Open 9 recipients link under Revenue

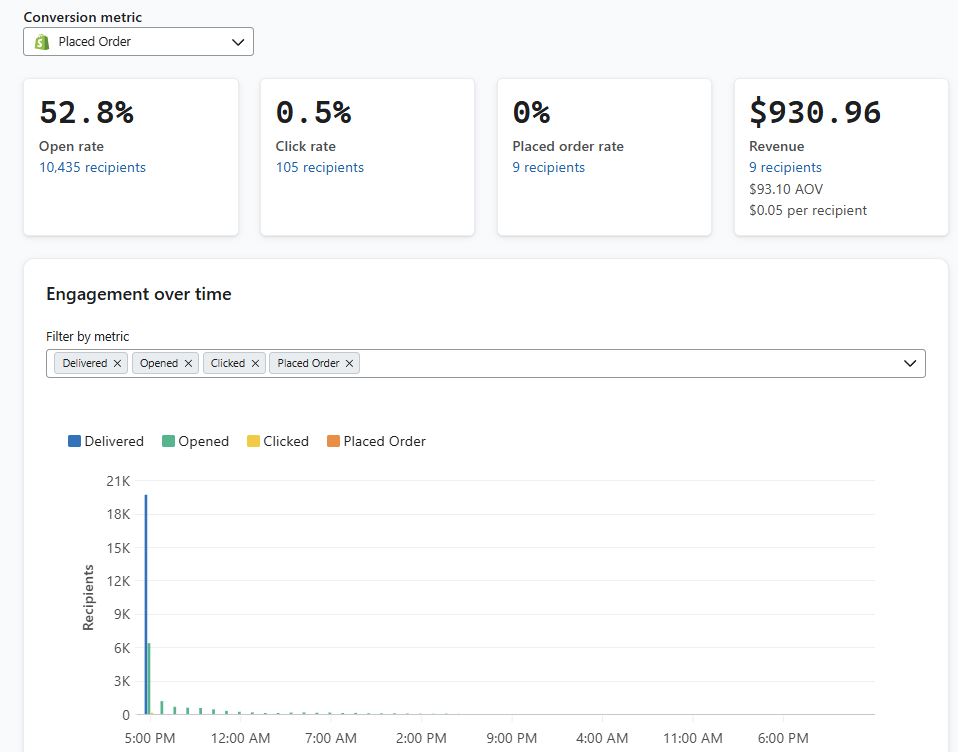coord(785,167)
